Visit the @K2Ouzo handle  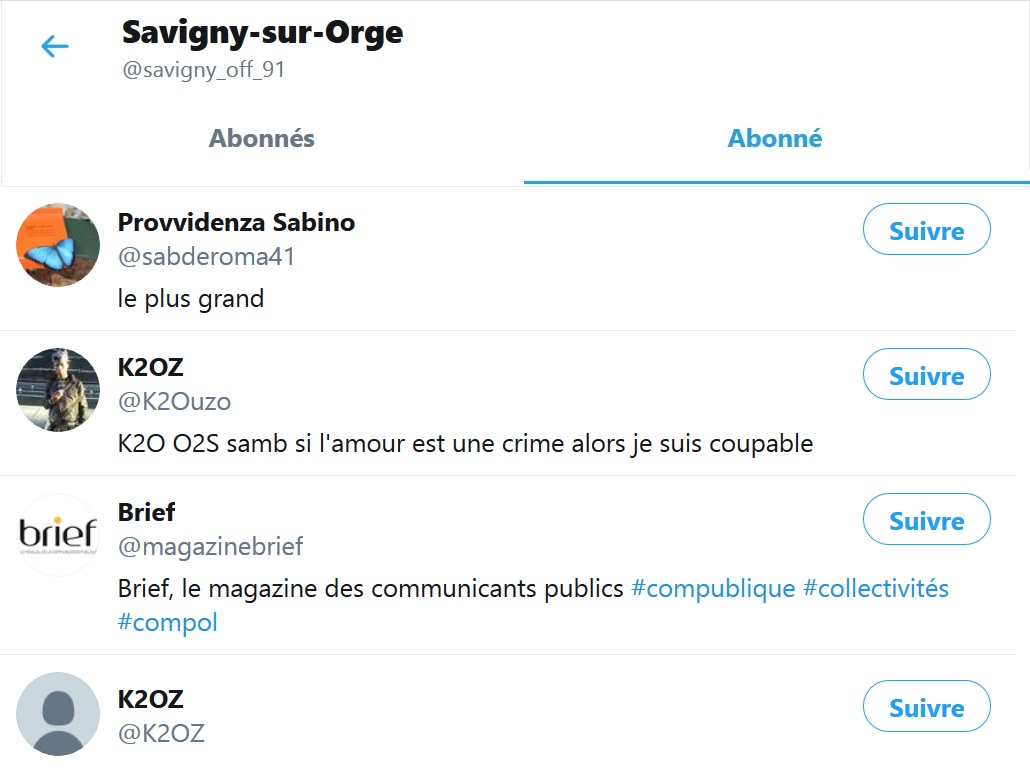174,401
